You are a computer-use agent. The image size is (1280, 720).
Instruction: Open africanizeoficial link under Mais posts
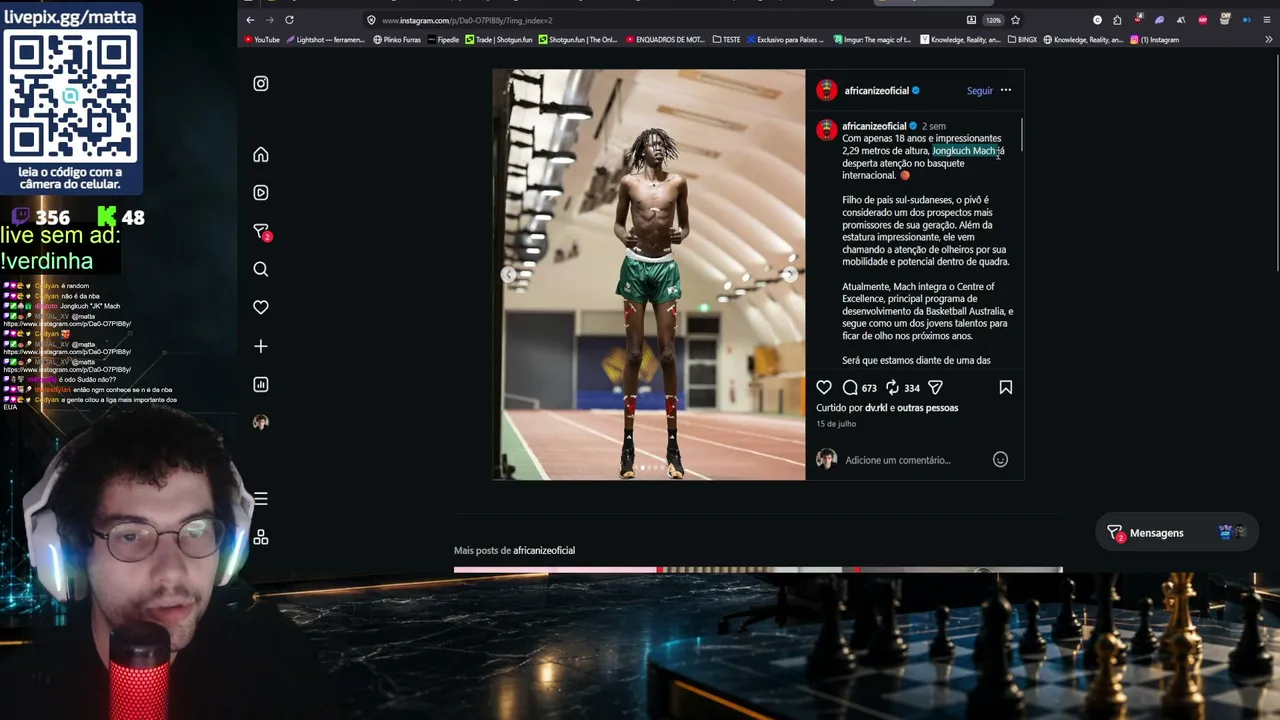click(544, 551)
